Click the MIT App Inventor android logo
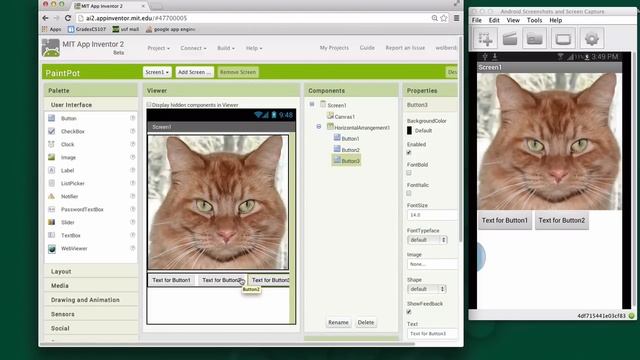The width and height of the screenshot is (640, 360). [51, 48]
